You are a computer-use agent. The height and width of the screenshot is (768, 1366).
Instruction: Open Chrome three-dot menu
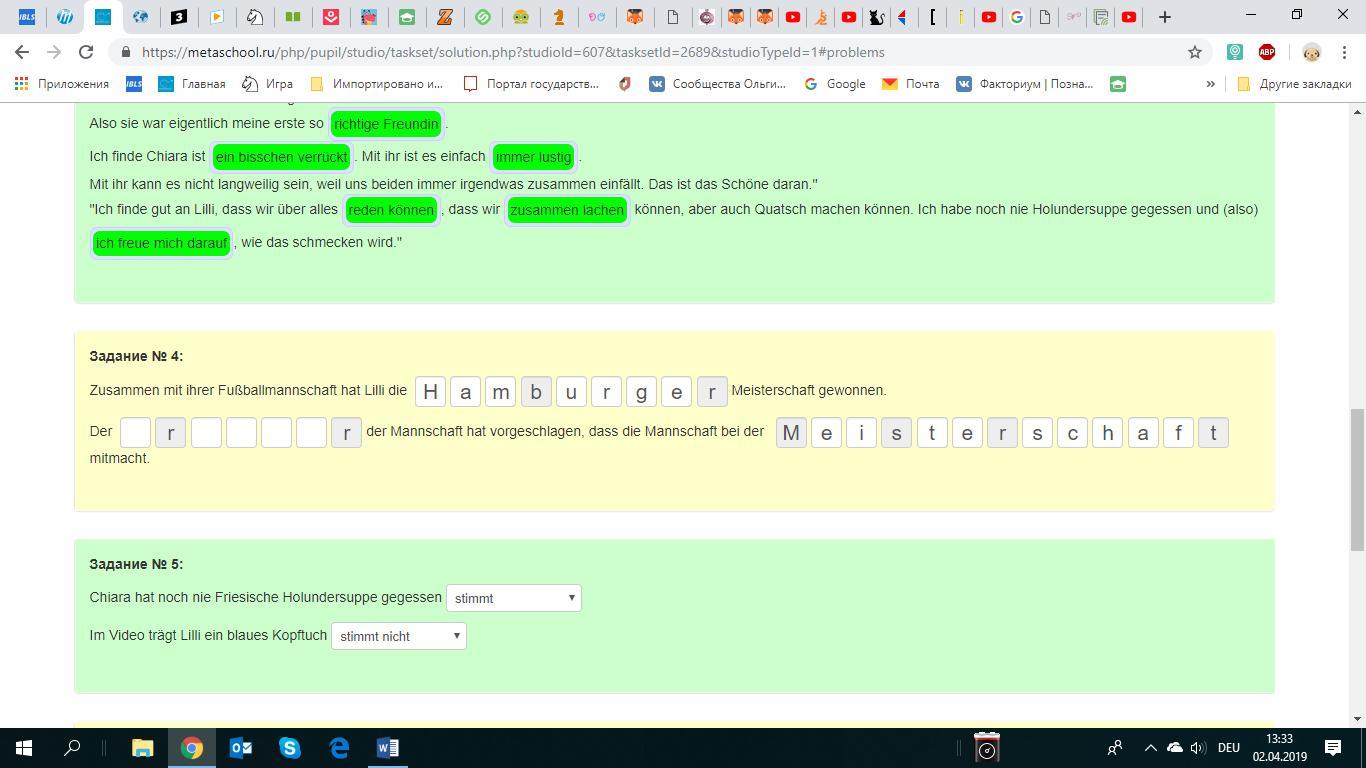[x=1344, y=52]
